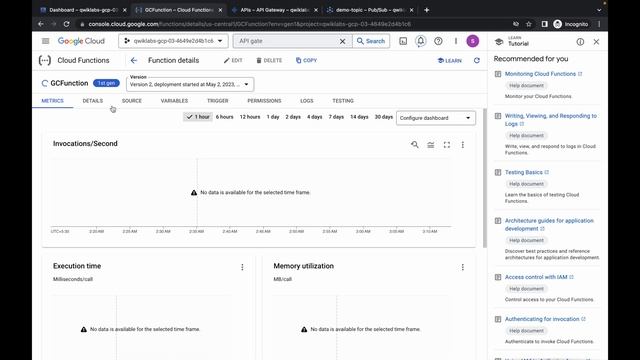
Task: Go back in the browser
Action: [41, 24]
